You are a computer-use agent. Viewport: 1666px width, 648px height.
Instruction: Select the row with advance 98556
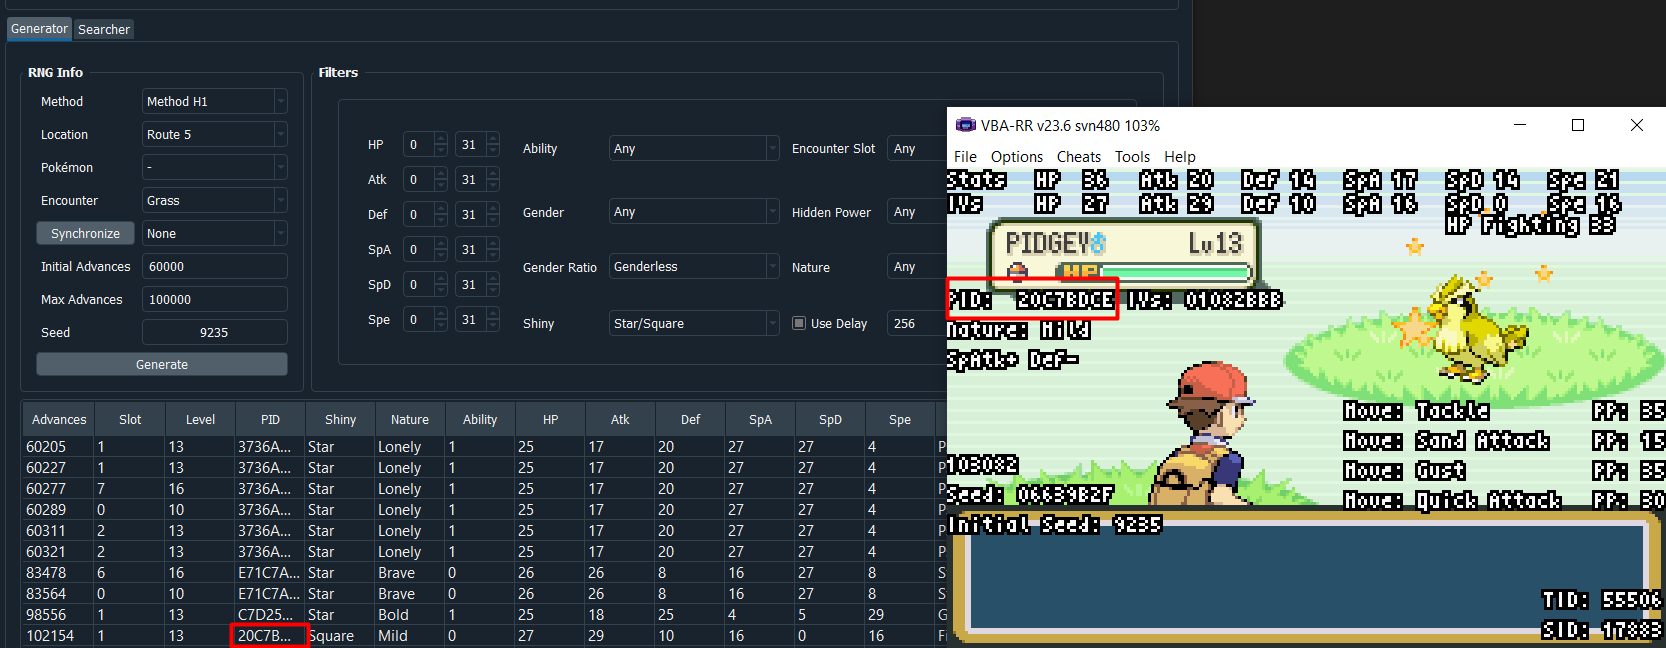click(484, 614)
